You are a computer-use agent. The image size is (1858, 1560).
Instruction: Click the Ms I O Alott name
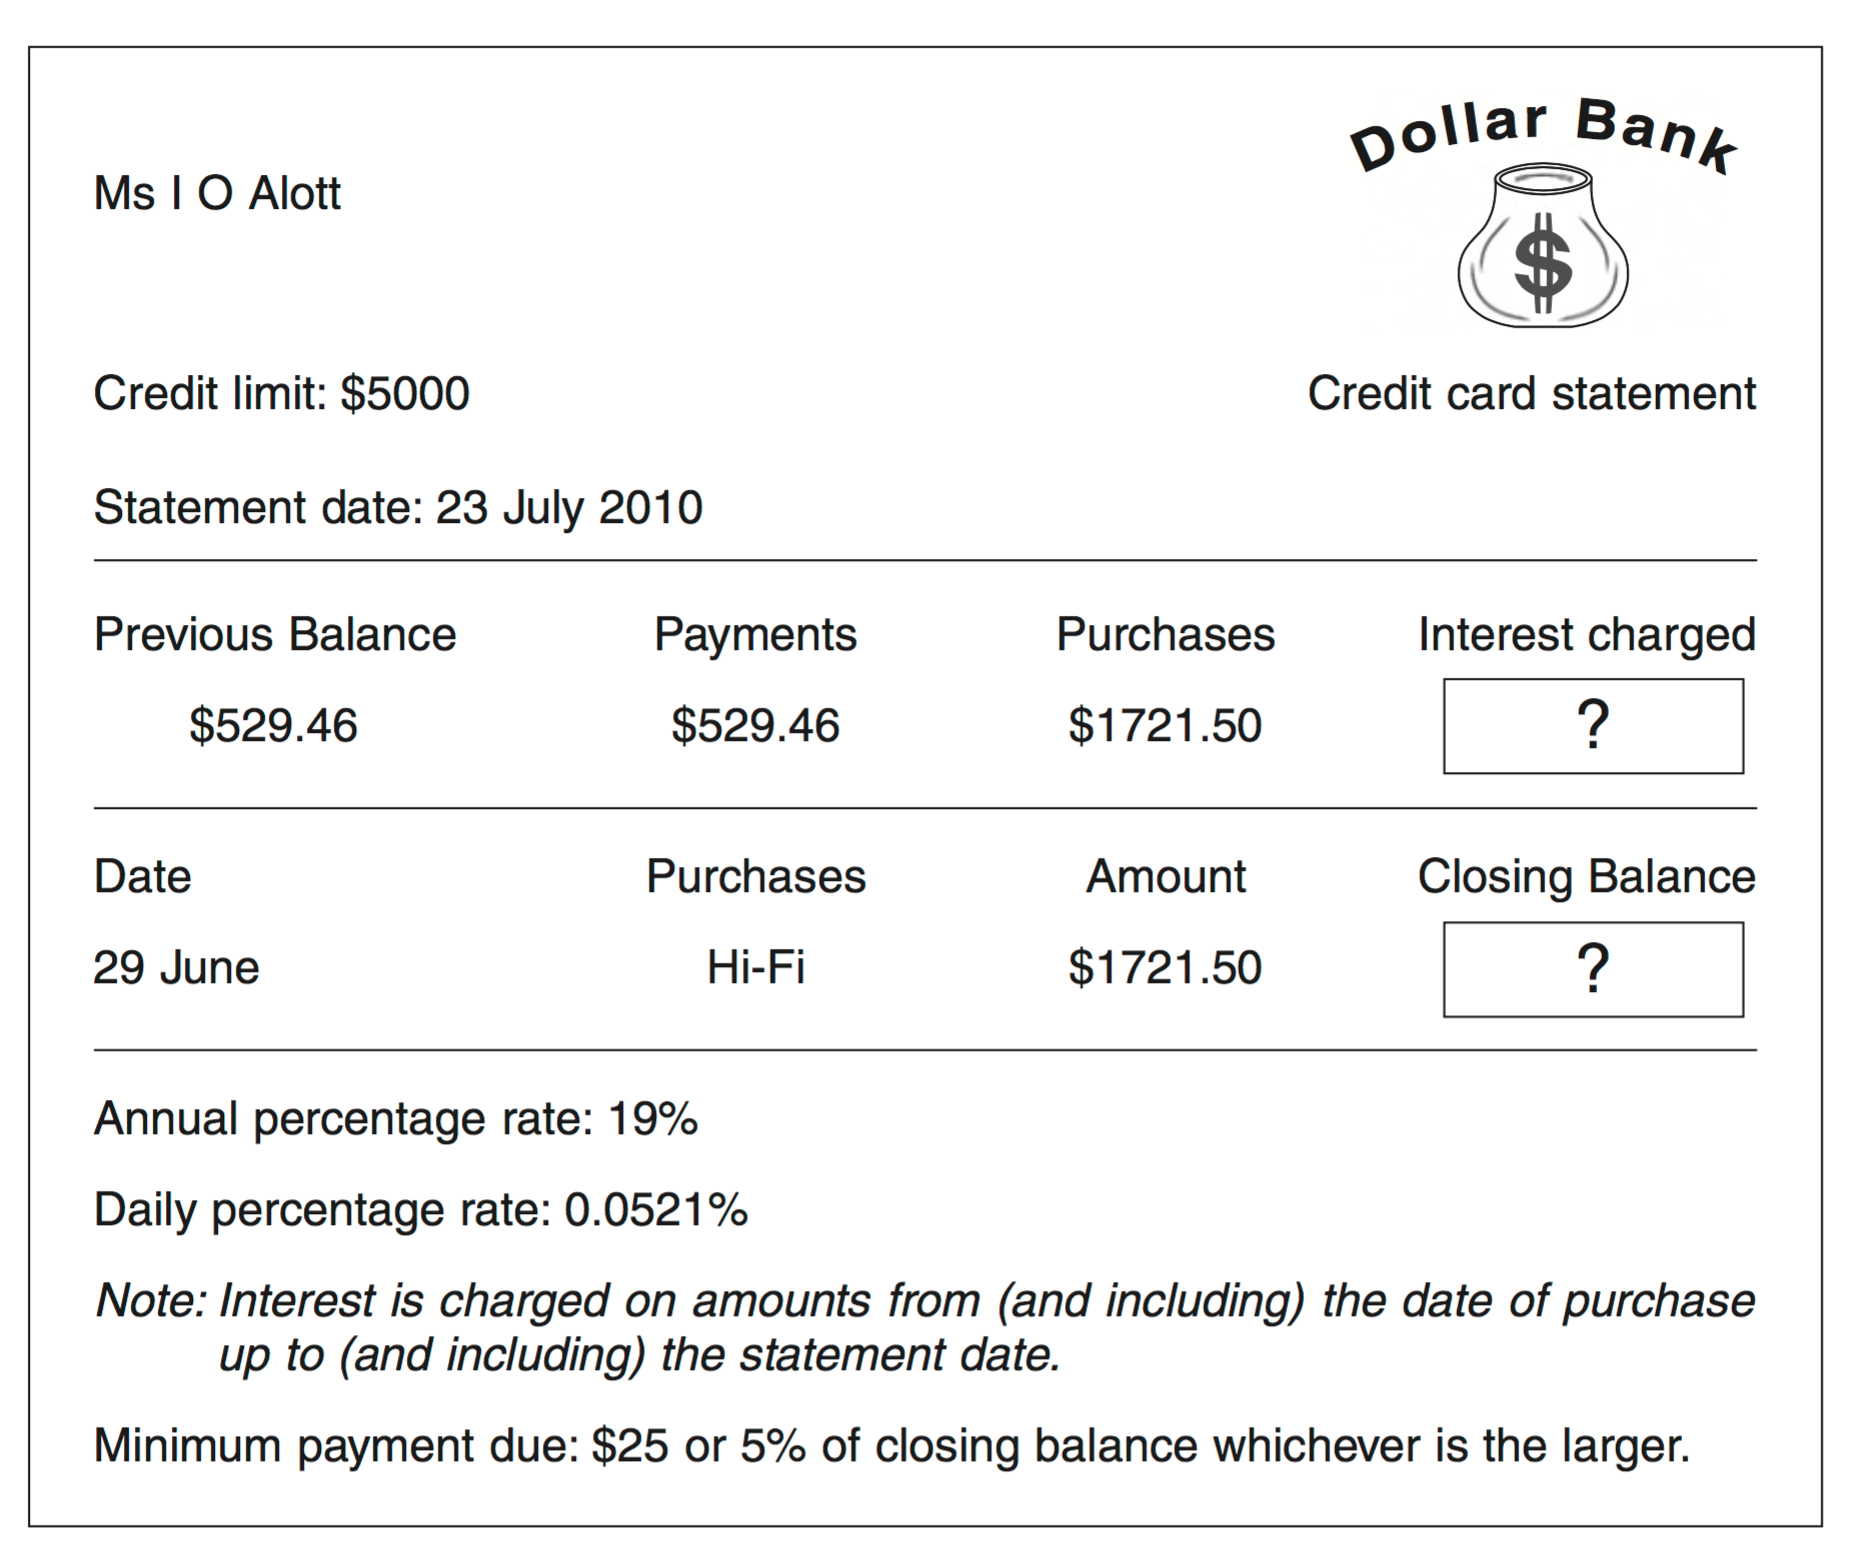[217, 193]
